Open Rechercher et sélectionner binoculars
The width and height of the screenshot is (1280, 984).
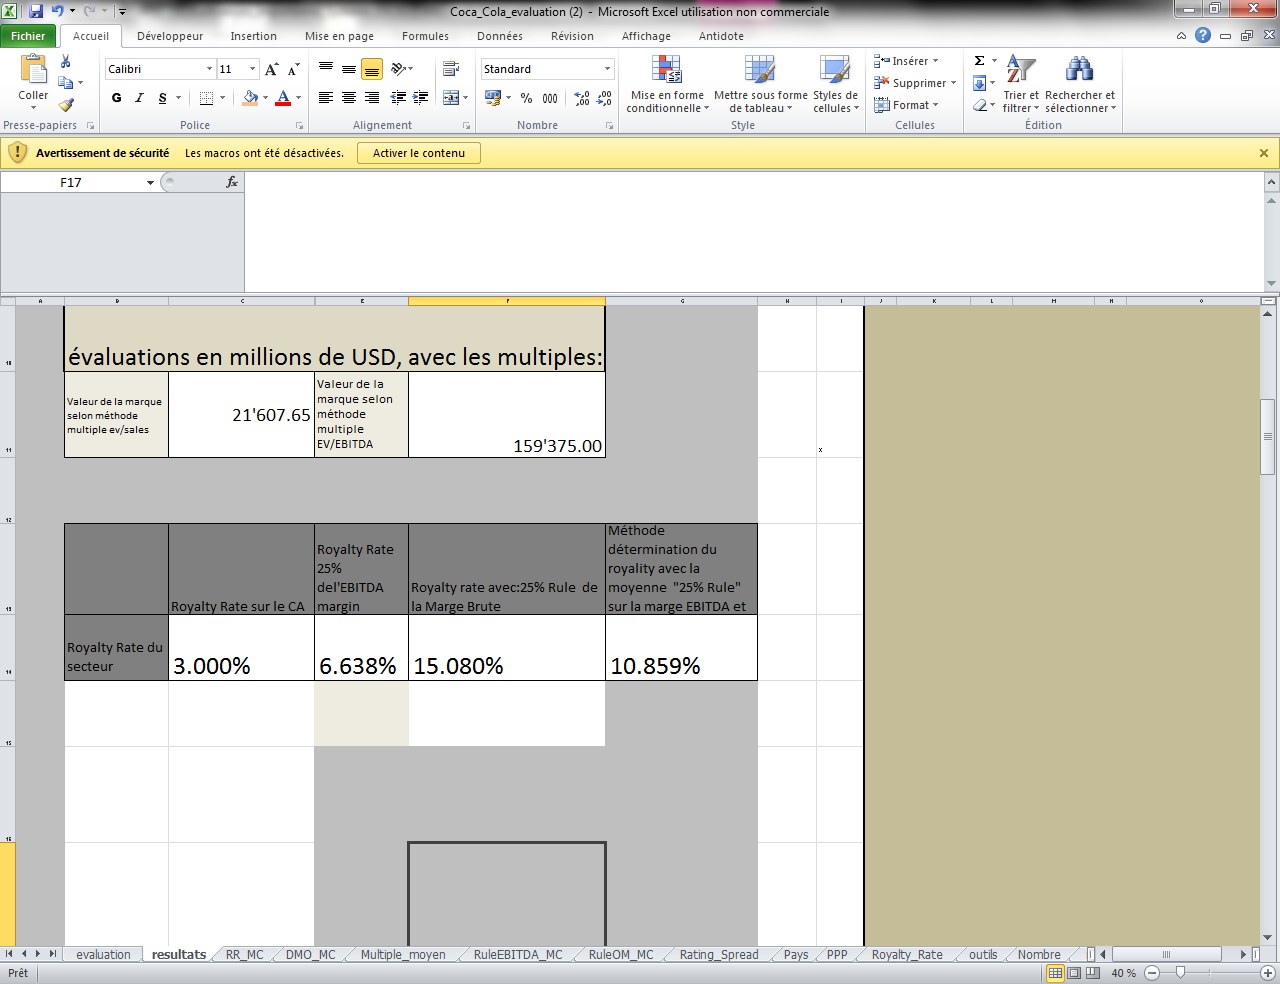point(1080,84)
